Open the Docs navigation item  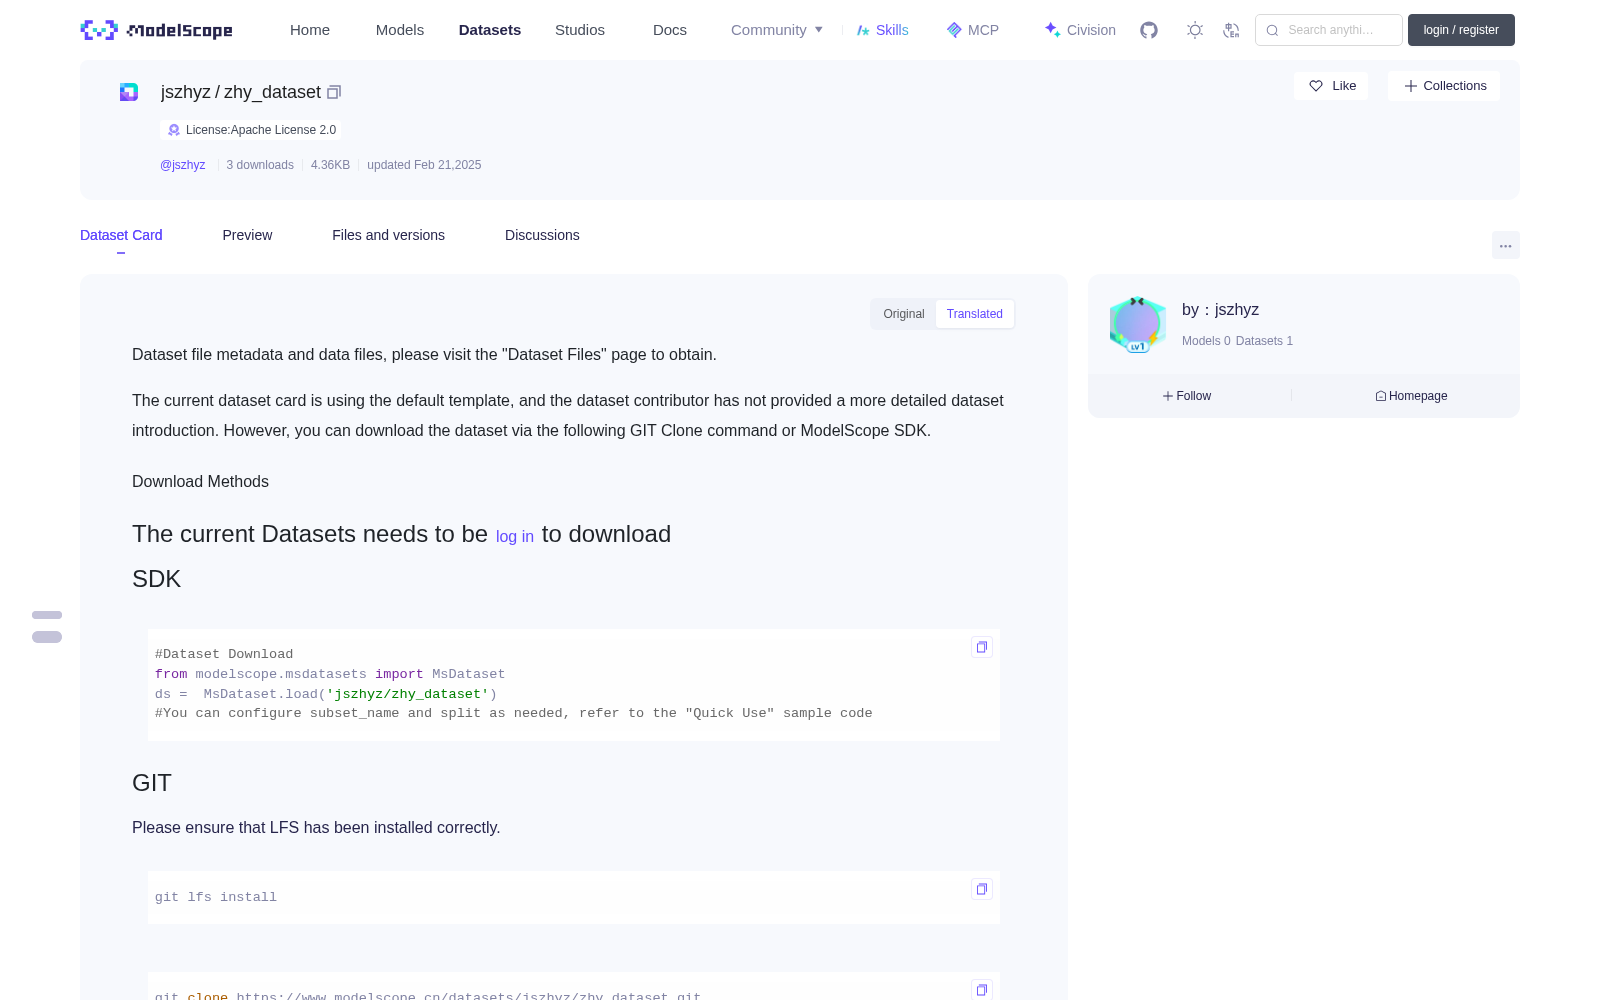click(x=670, y=30)
